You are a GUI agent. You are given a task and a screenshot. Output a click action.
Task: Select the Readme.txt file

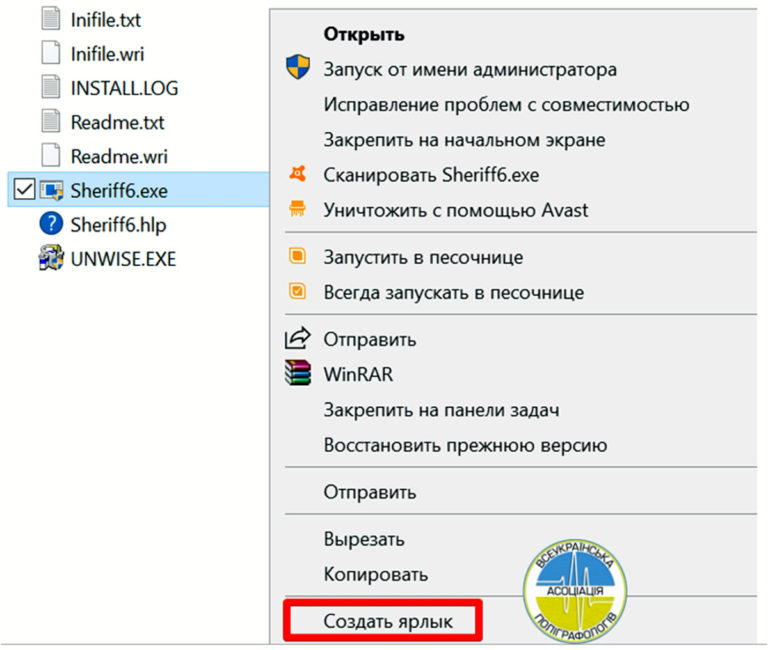[117, 122]
